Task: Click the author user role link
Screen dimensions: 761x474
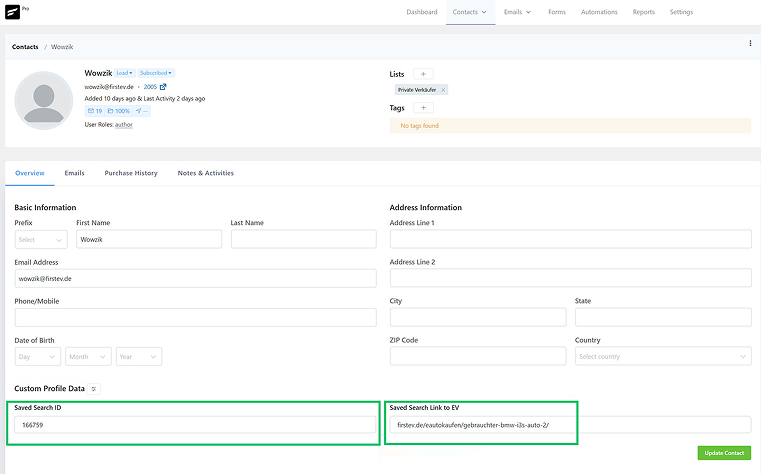Action: 124,125
